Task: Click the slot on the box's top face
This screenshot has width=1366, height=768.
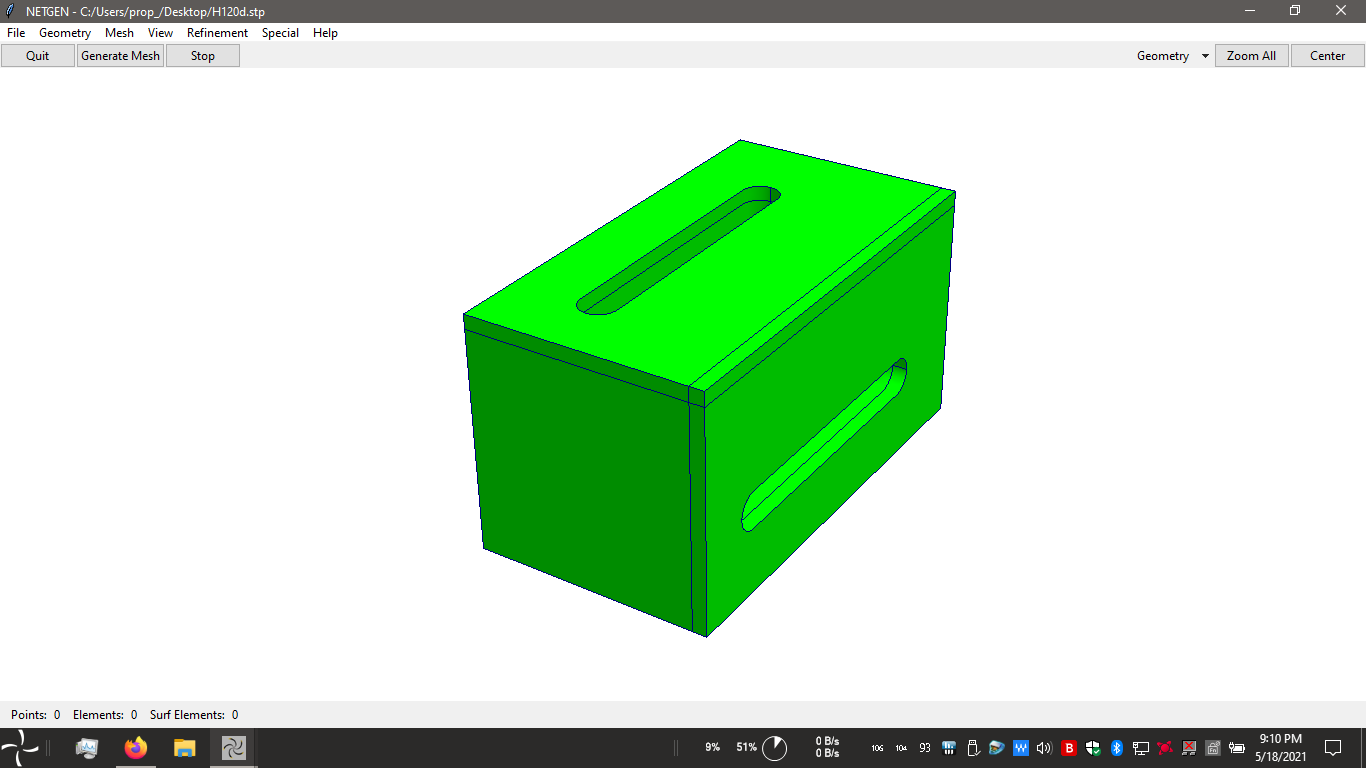Action: (679, 250)
